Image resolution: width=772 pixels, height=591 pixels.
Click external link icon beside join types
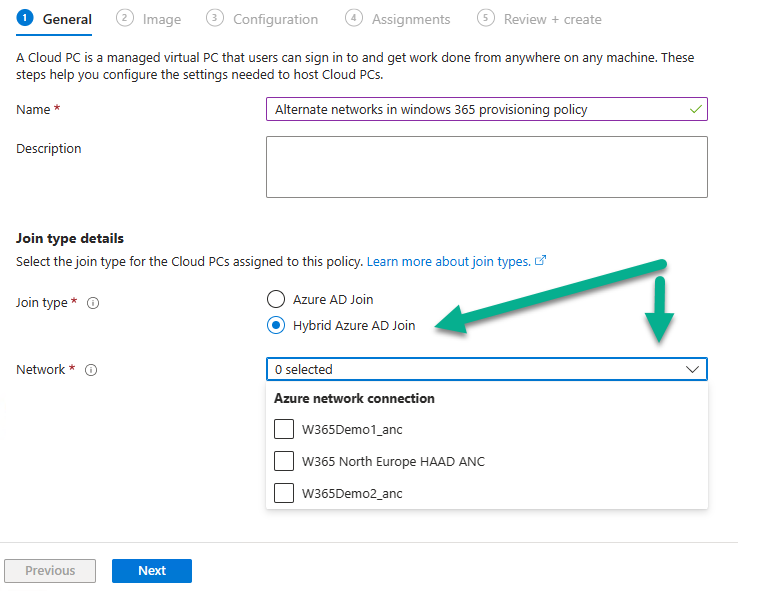541,261
